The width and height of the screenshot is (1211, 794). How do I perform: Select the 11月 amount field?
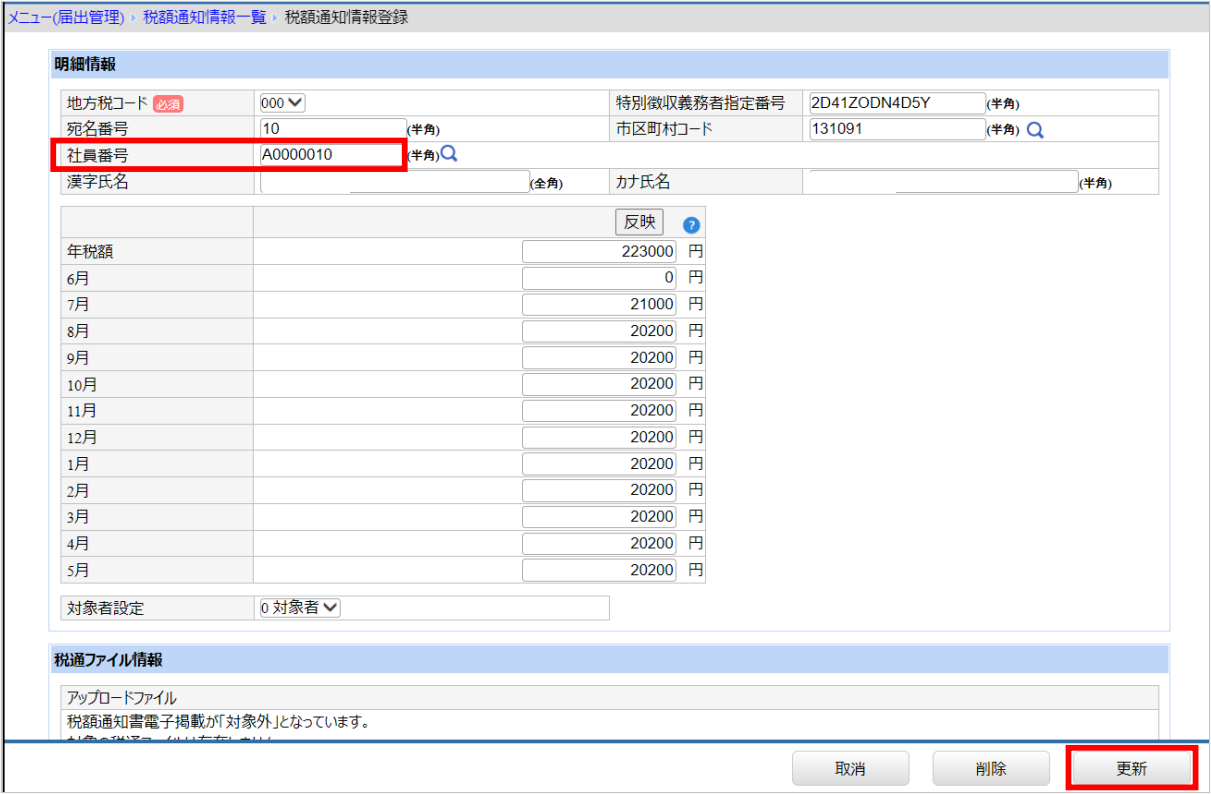(x=600, y=410)
